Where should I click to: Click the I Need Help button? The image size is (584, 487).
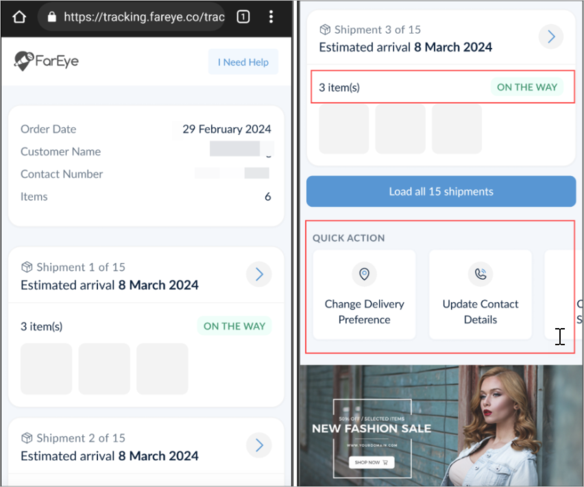(243, 62)
